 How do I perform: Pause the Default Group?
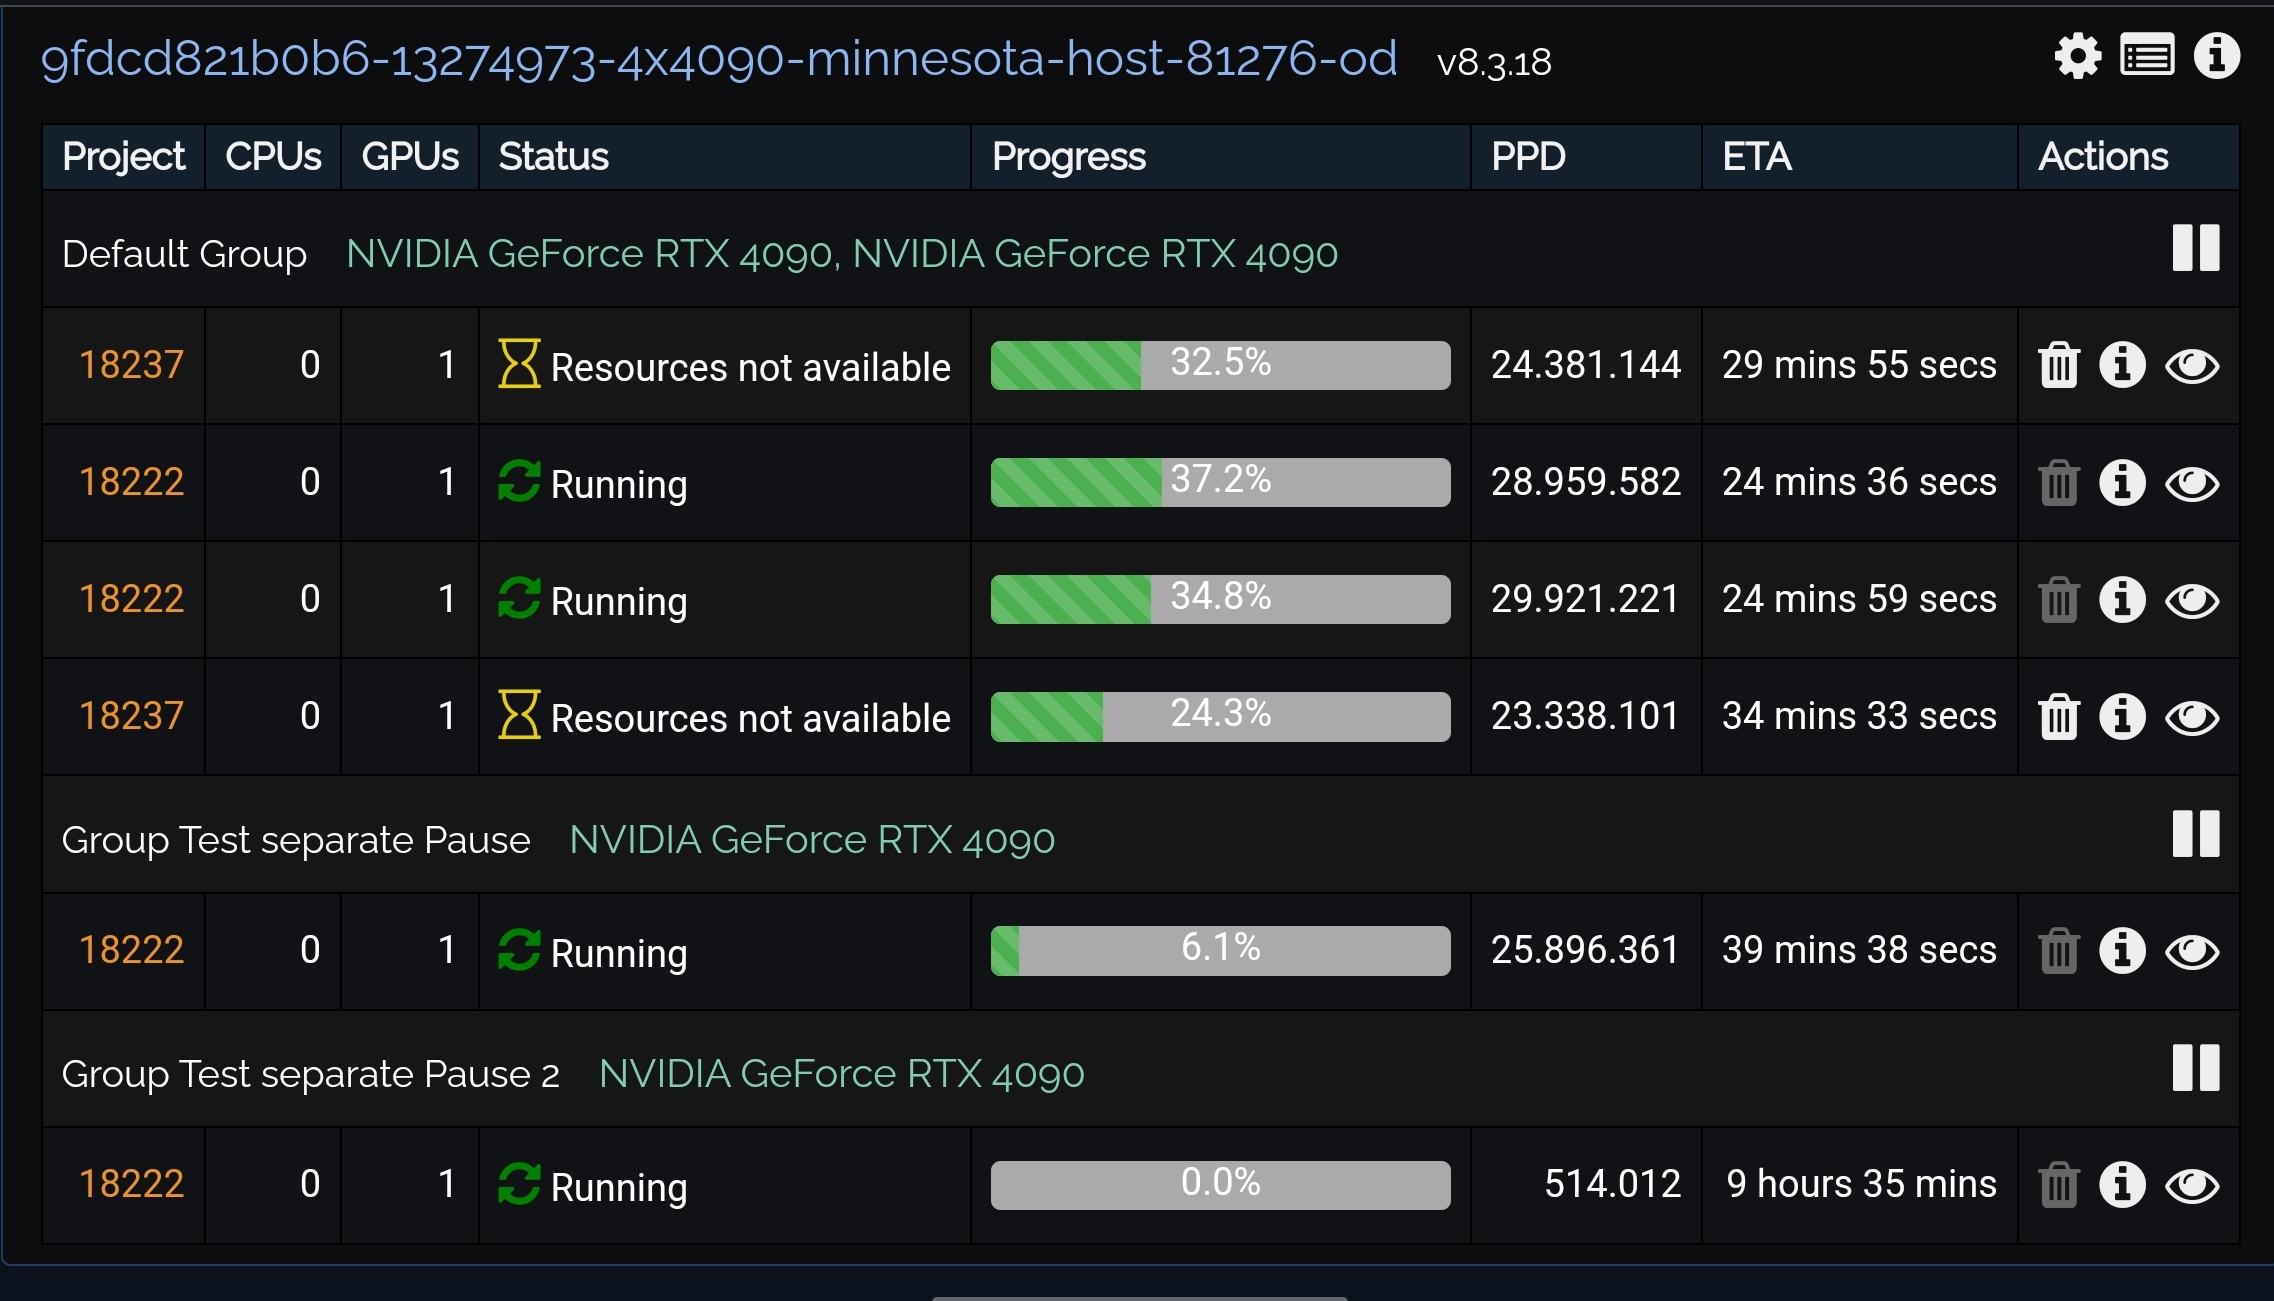point(2196,248)
